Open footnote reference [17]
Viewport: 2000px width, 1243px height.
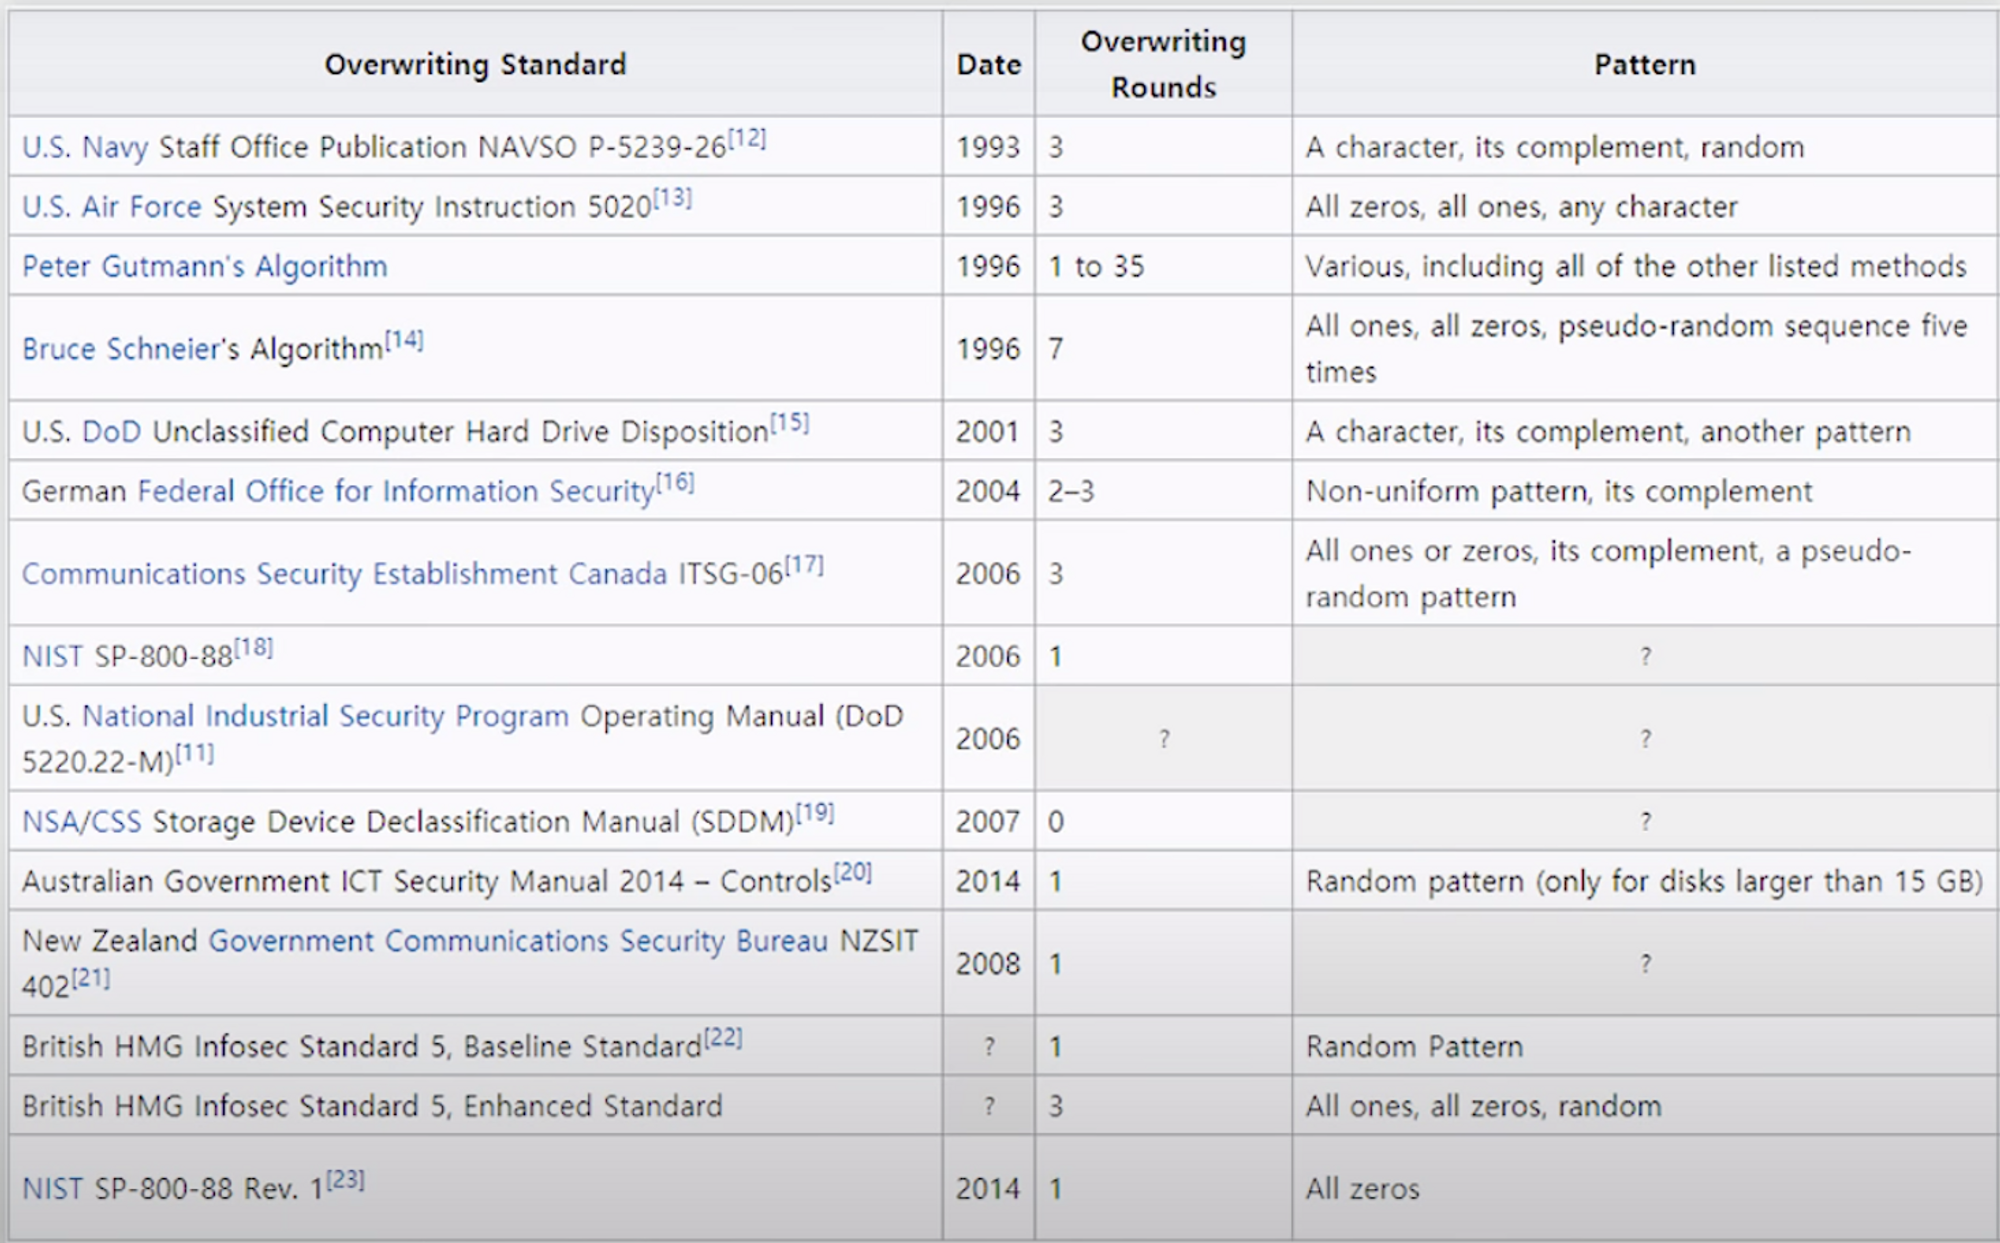tap(804, 565)
